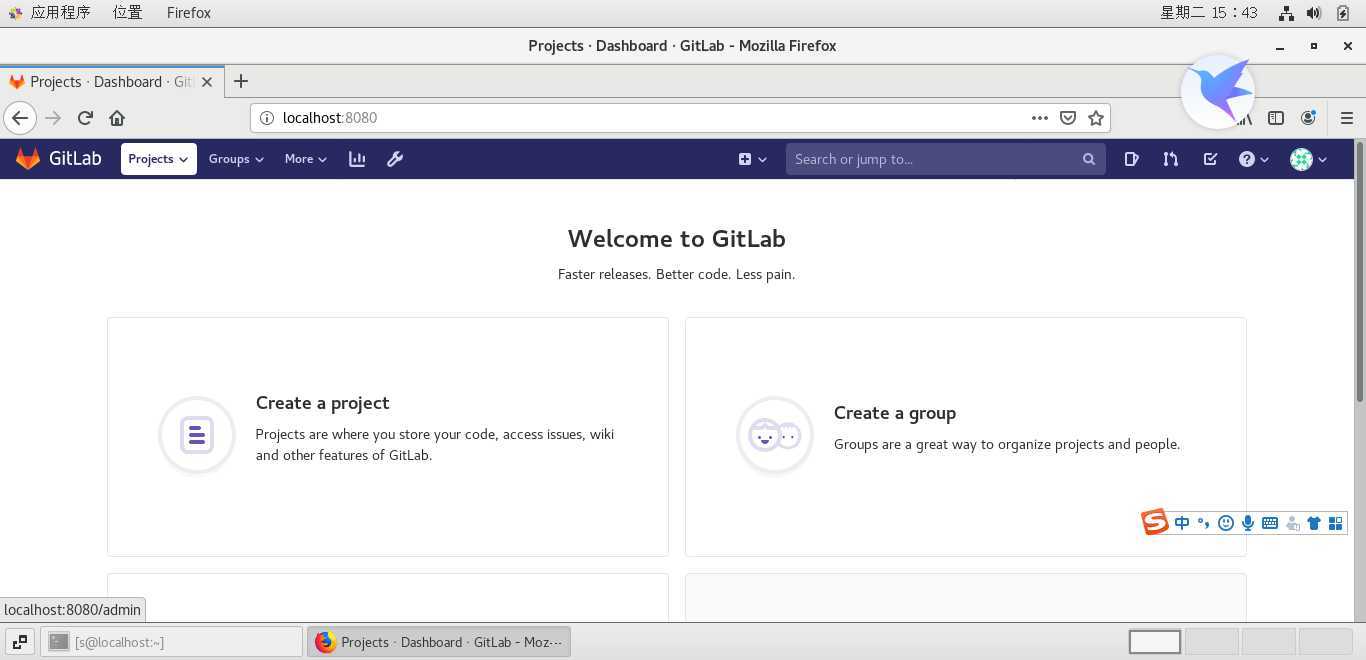
Task: Toggle Firefox sidebars icon
Action: click(1276, 118)
